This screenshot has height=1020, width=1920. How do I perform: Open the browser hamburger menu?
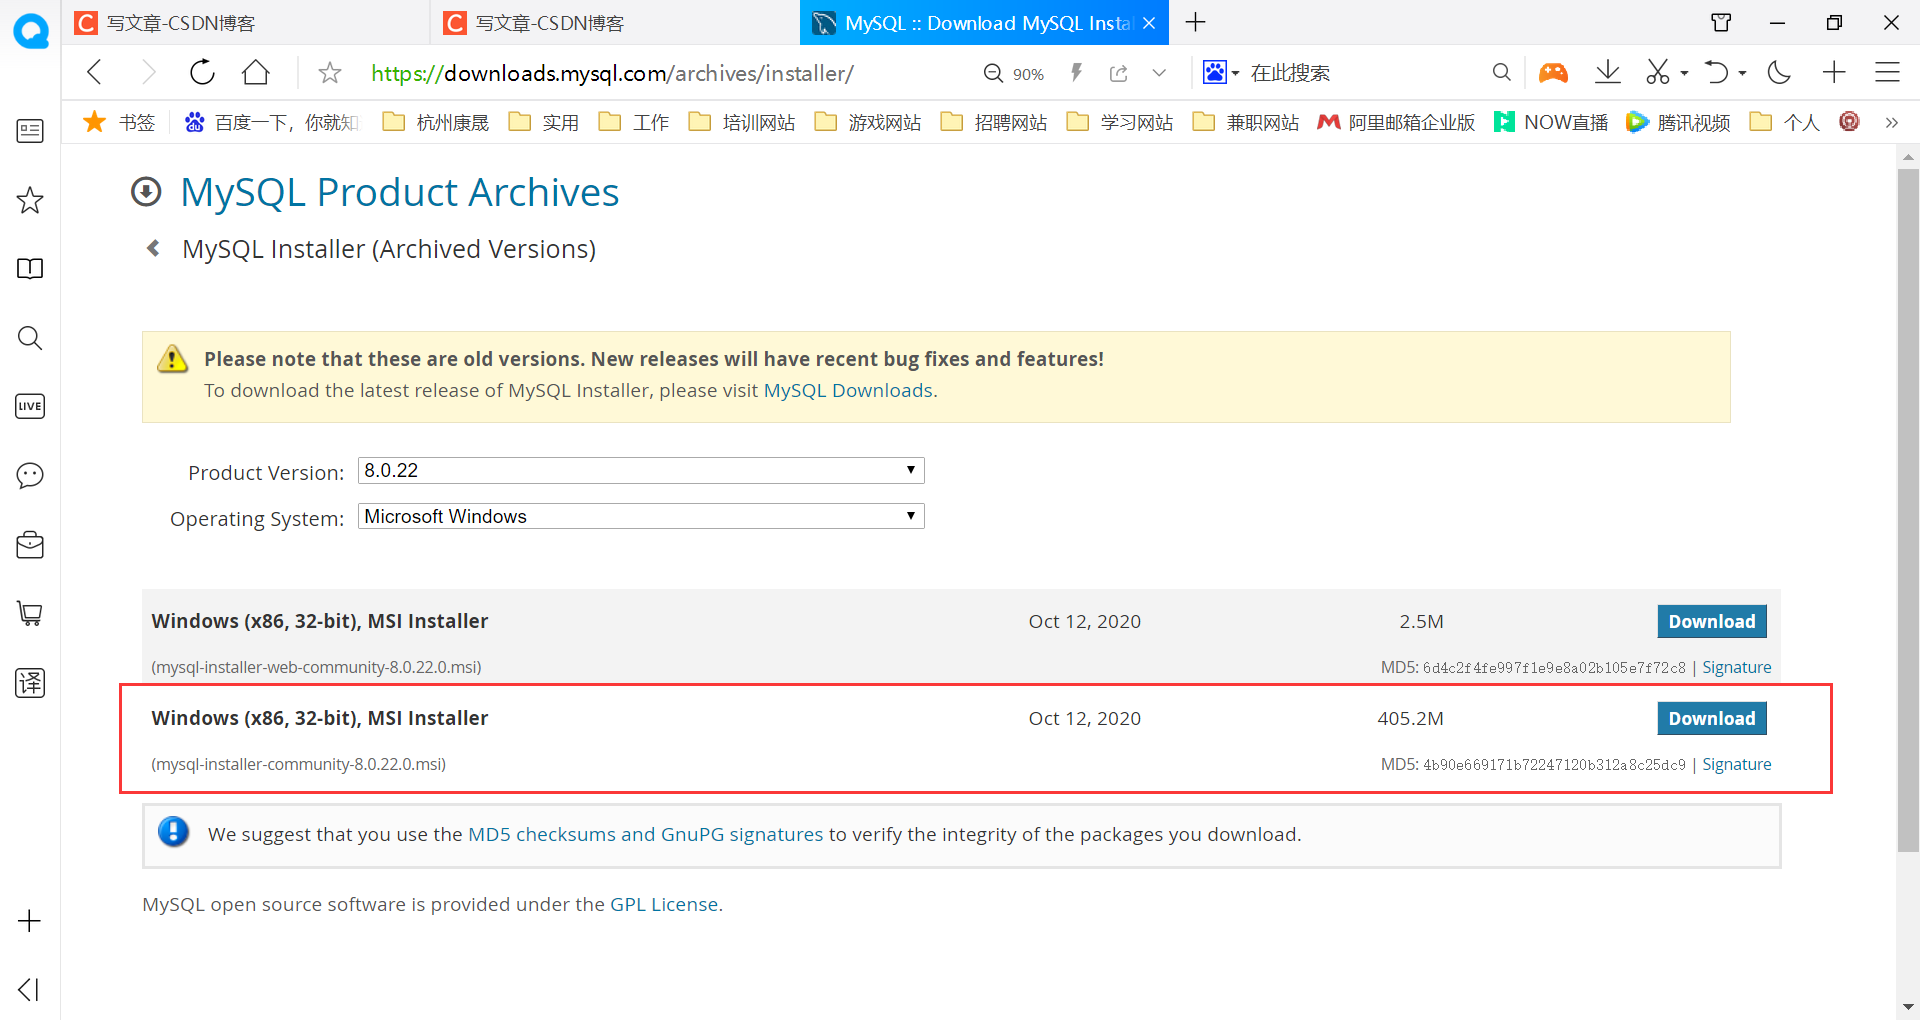click(x=1887, y=72)
